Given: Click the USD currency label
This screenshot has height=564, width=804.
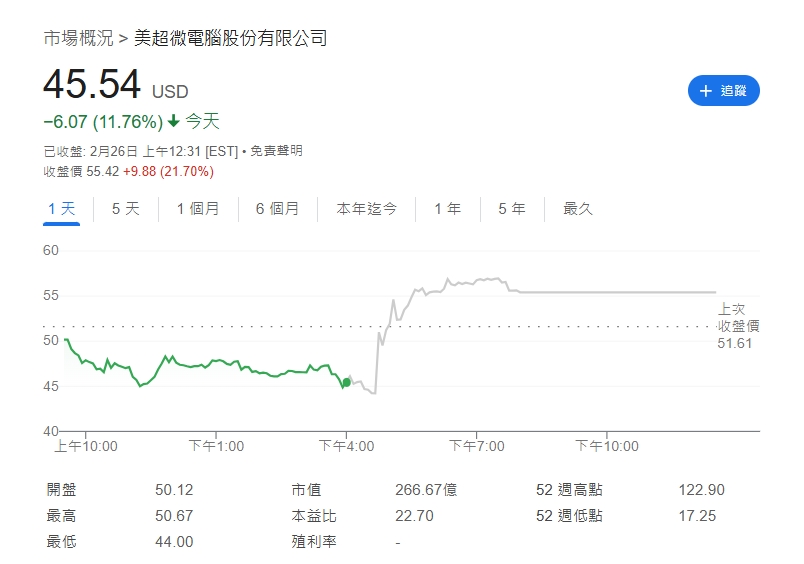Looking at the screenshot, I should pos(170,92).
